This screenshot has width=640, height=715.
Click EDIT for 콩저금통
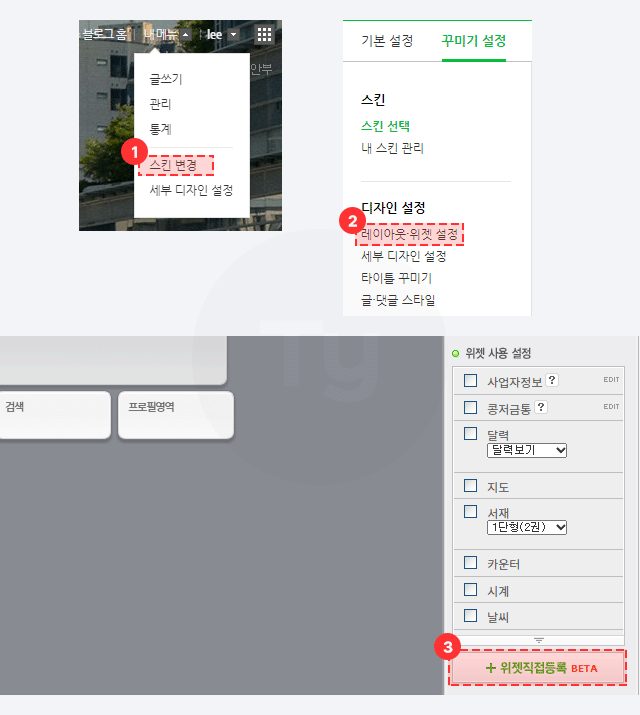(611, 406)
